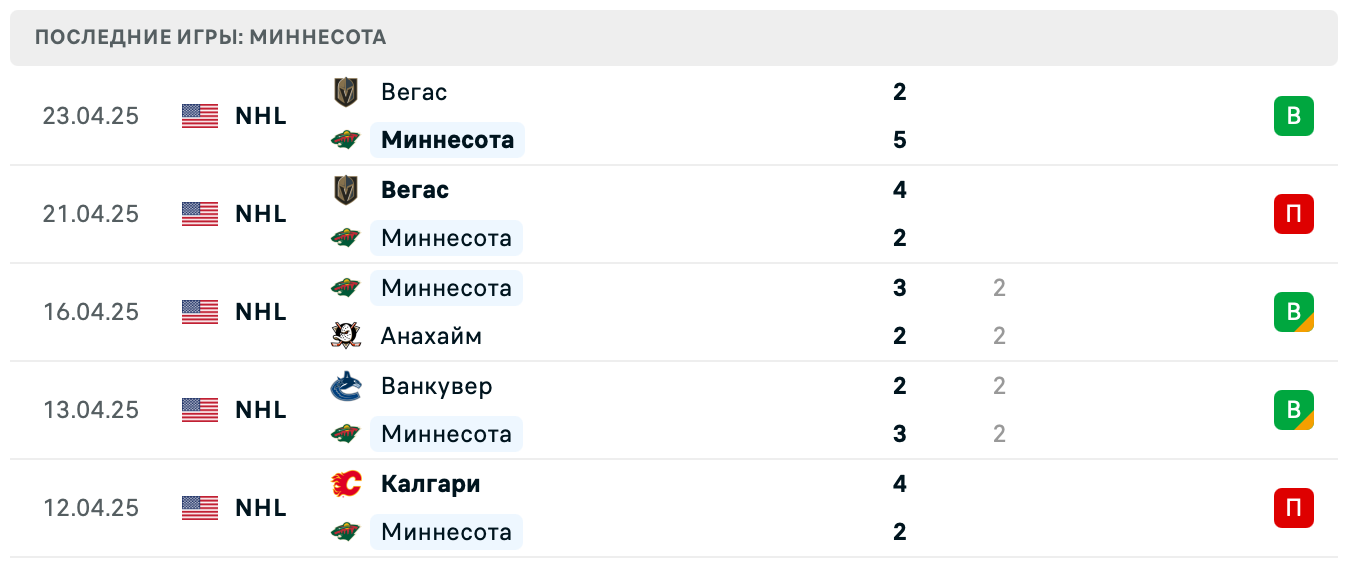Click Vancouver Canucks logo icon

[x=345, y=386]
